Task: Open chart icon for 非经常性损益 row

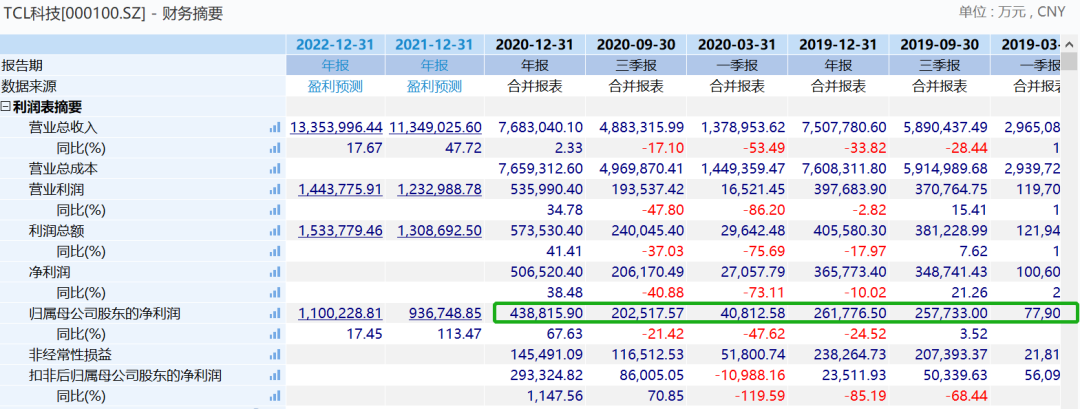Action: pos(276,355)
